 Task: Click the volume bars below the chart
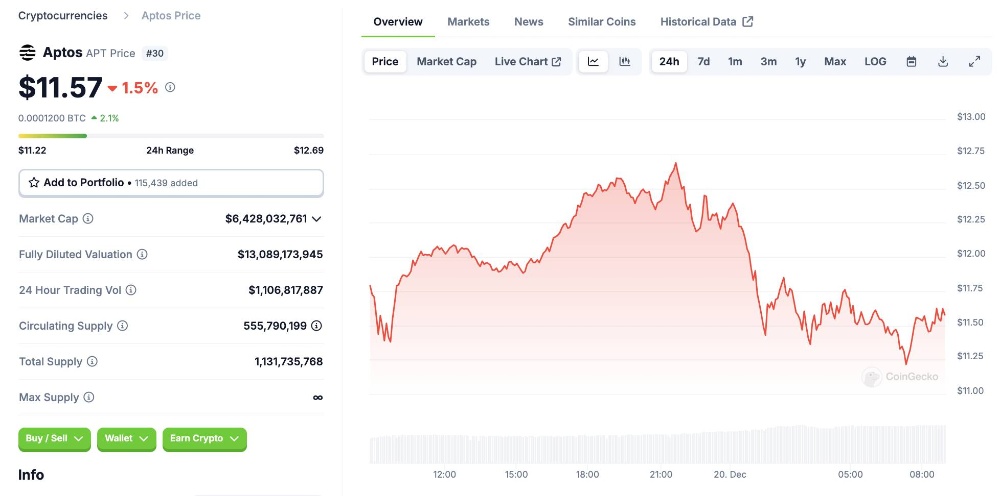[658, 444]
